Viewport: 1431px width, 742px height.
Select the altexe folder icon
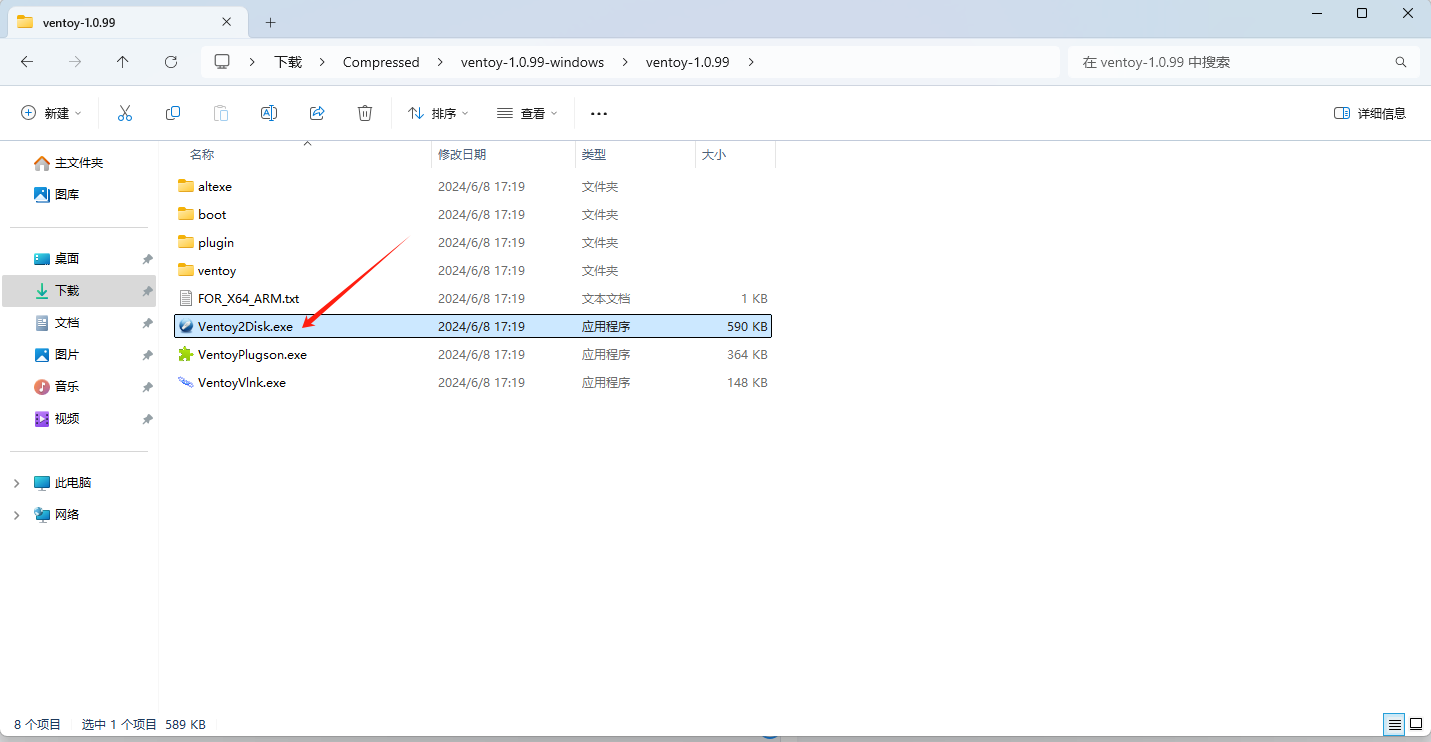[185, 186]
